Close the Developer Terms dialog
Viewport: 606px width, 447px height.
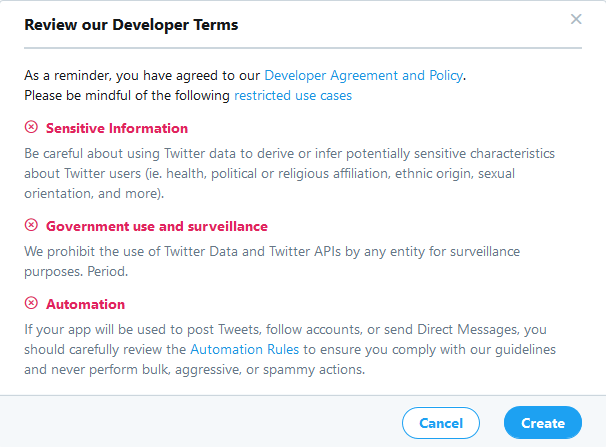576,19
